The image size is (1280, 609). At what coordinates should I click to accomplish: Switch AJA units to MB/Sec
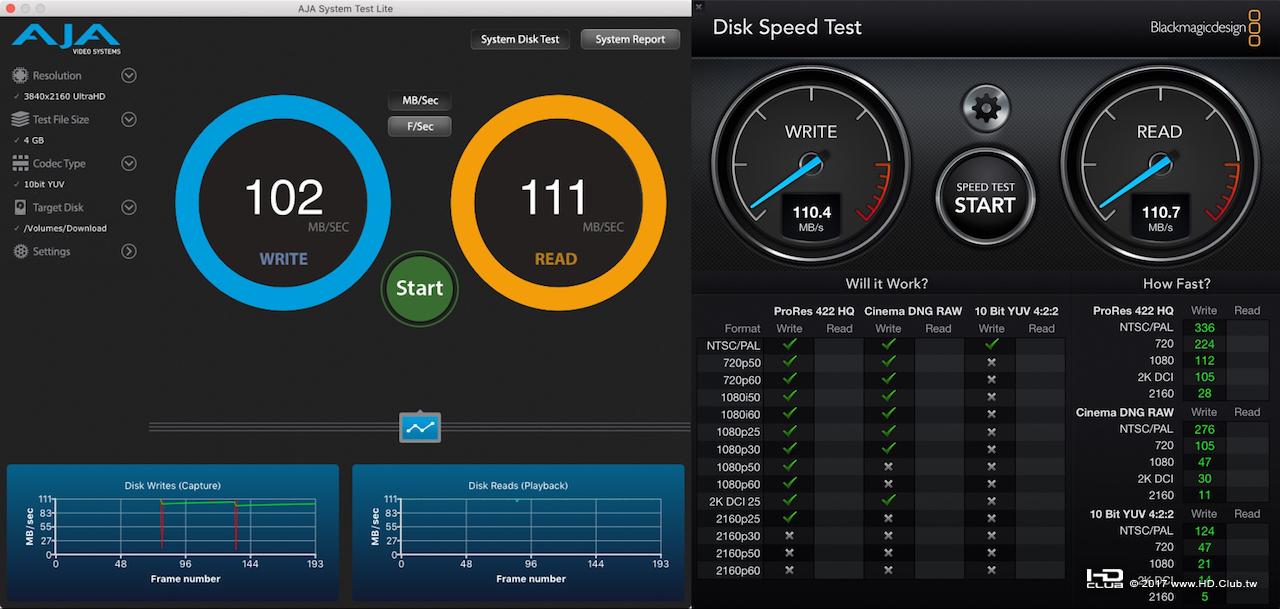(420, 101)
